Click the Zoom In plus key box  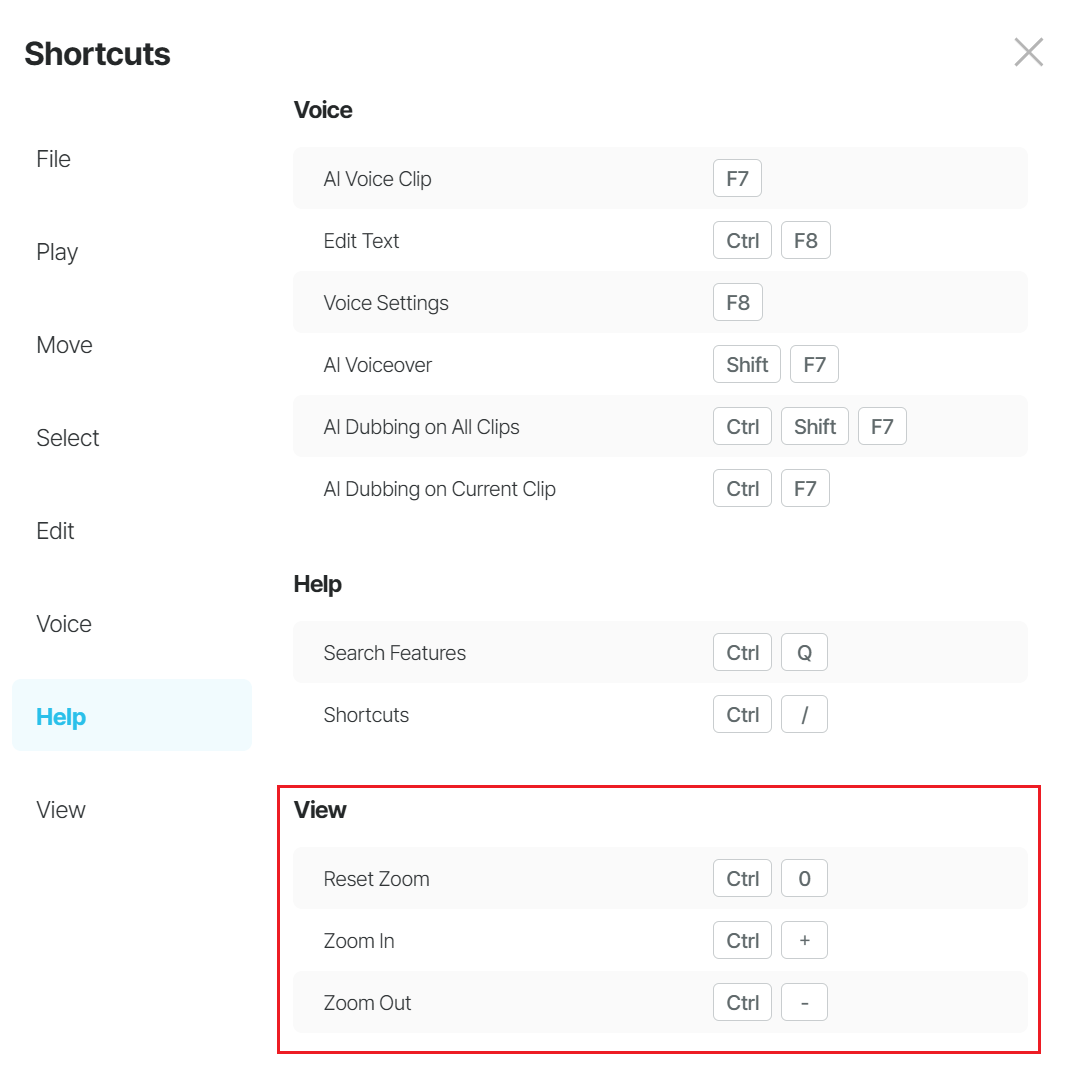tap(804, 940)
